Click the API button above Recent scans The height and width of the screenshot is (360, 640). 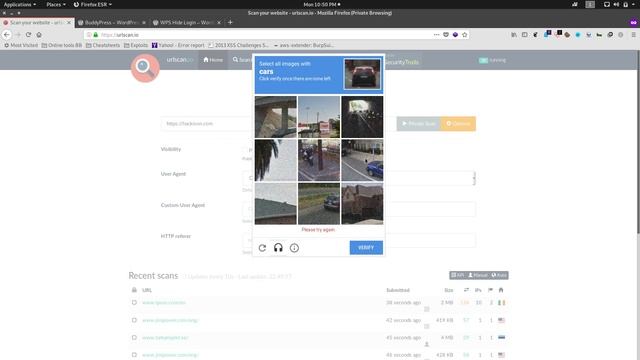[x=458, y=276]
